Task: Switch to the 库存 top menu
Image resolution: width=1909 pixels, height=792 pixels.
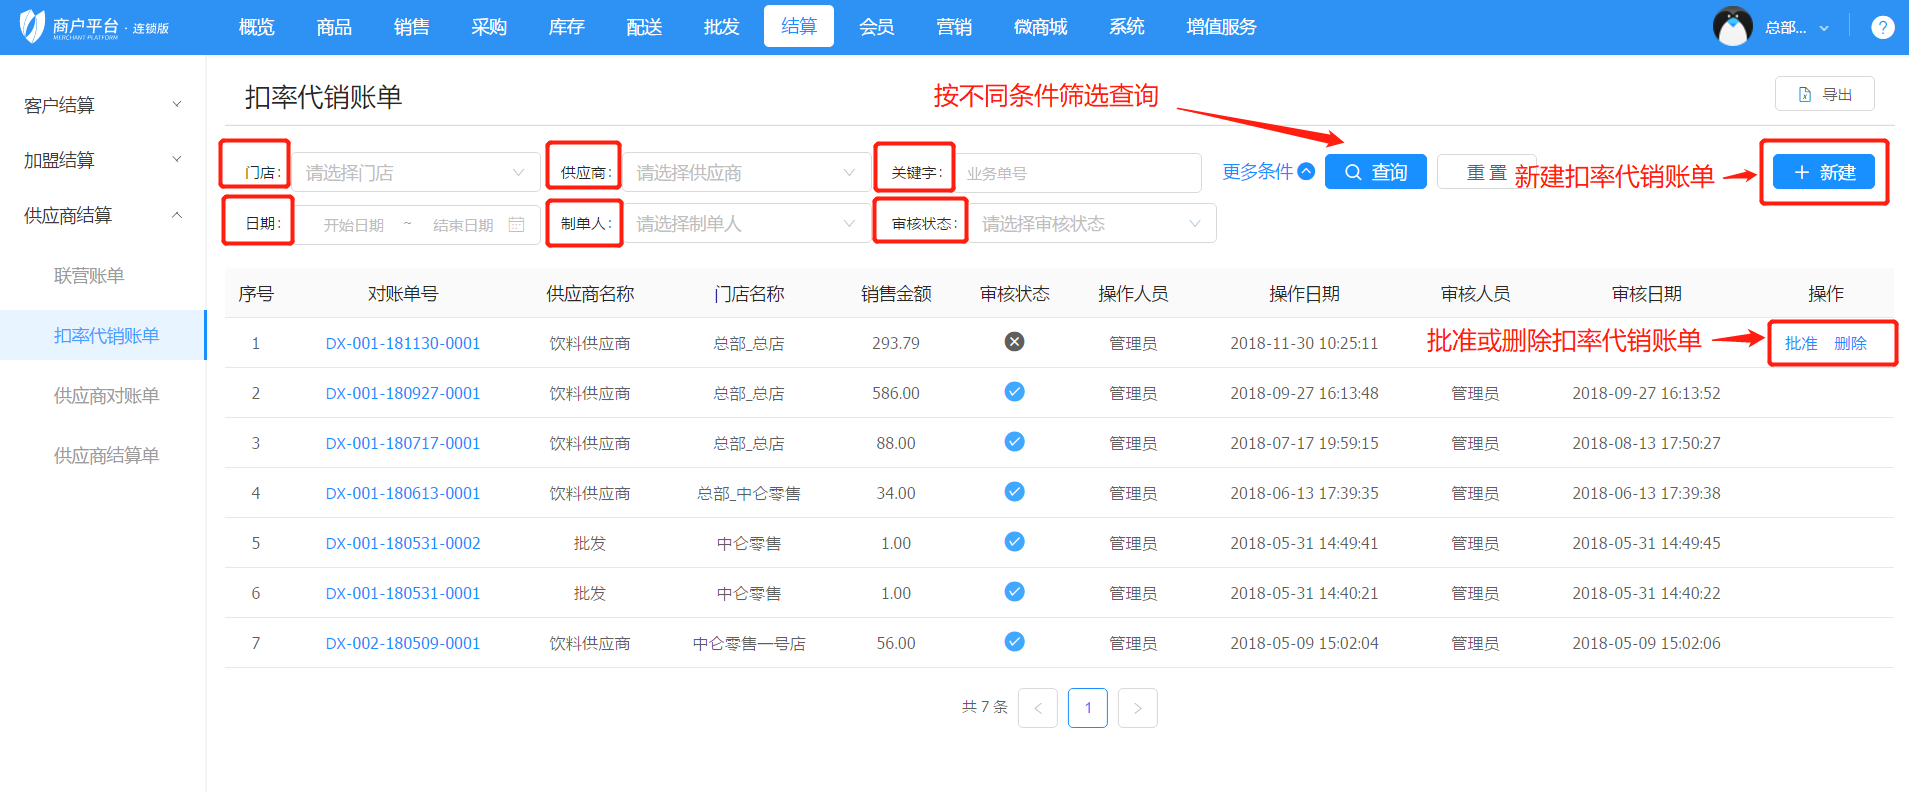Action: 566,27
